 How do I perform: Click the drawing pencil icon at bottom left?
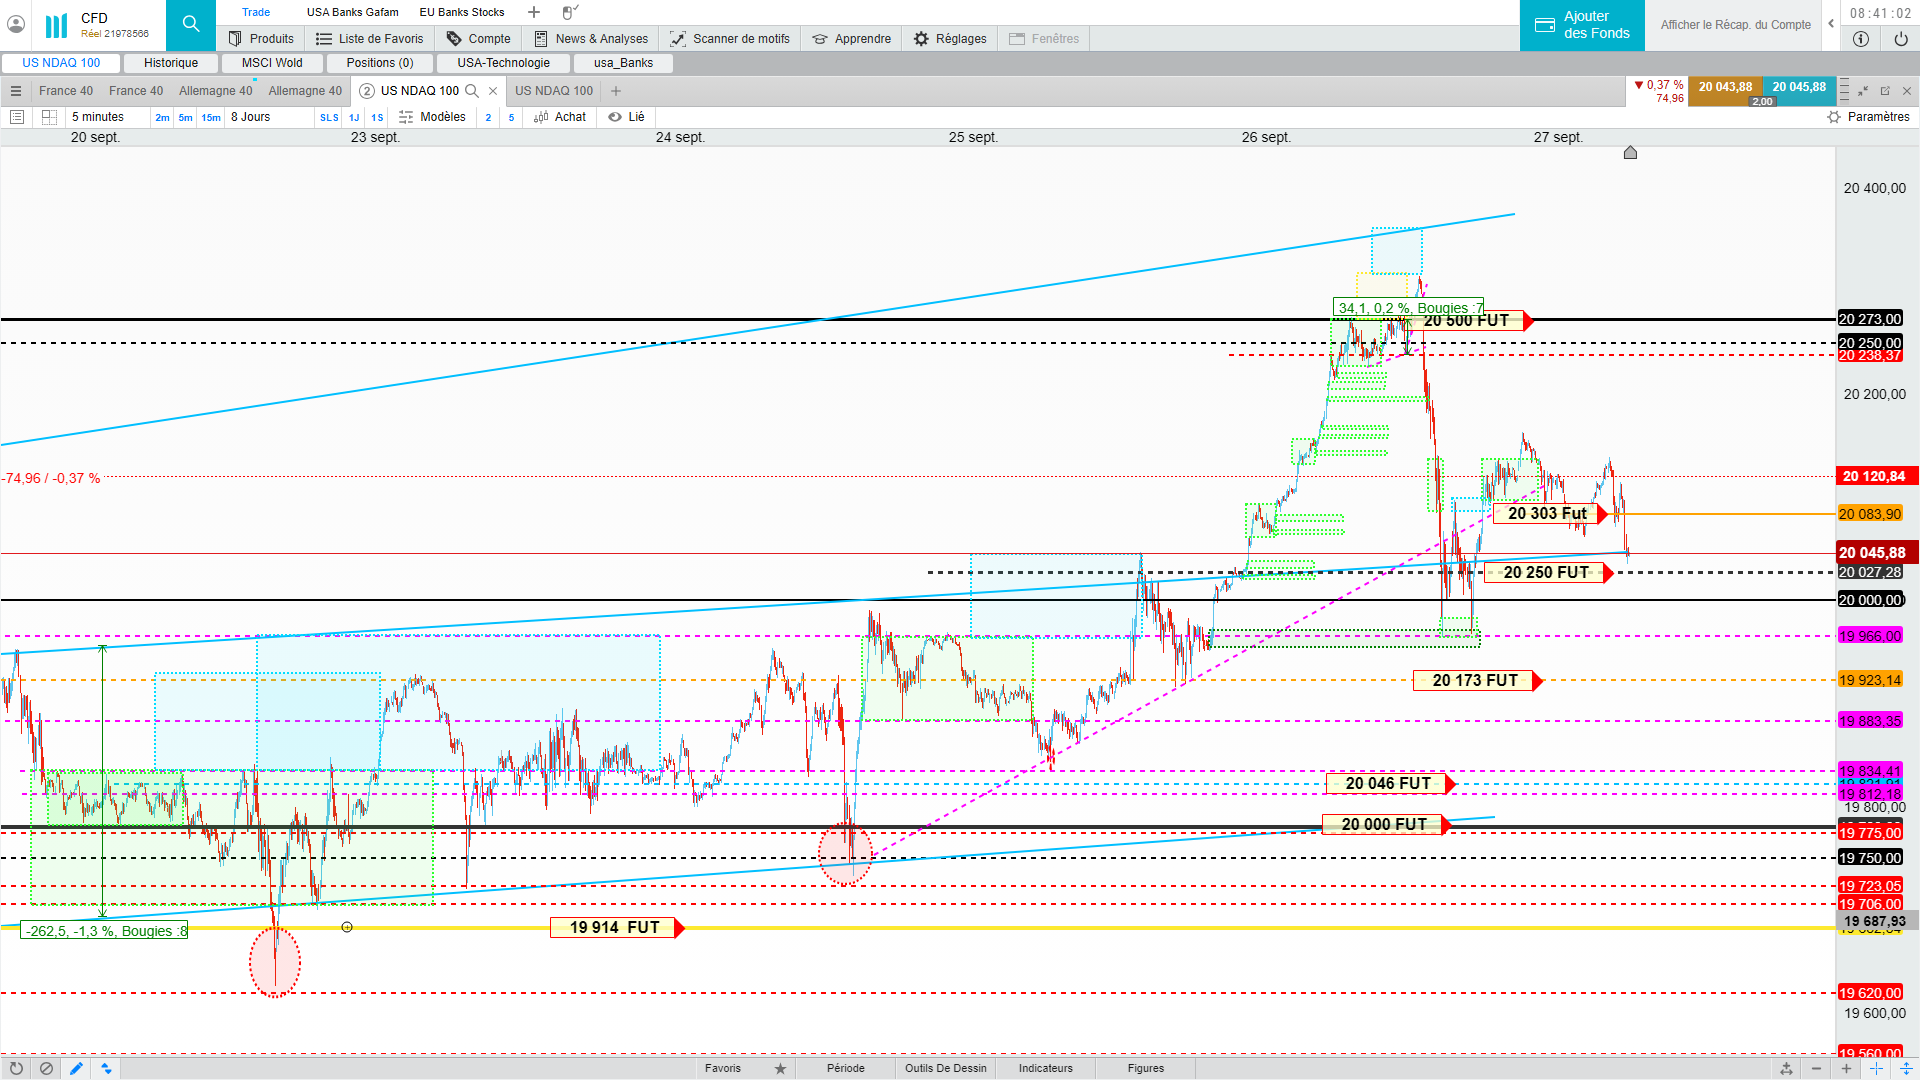[x=76, y=1068]
